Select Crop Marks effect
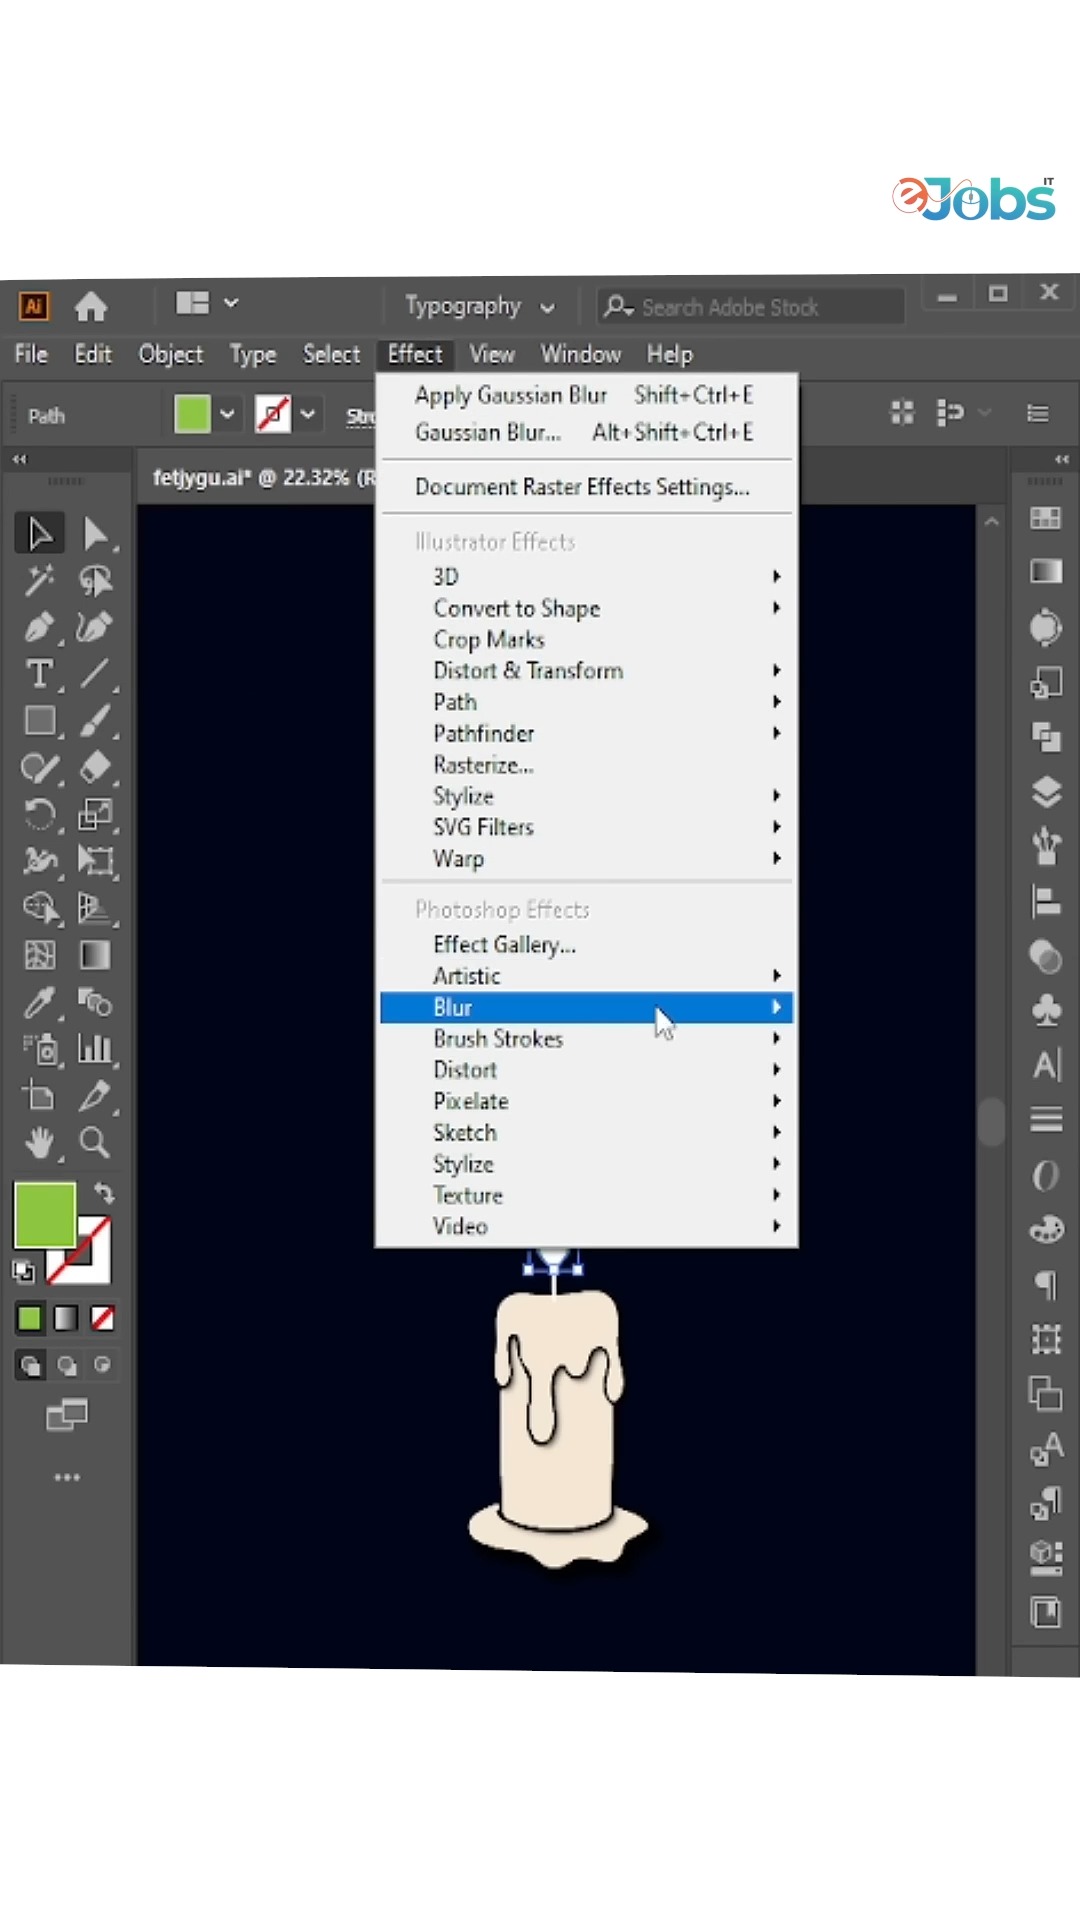1080x1920 pixels. [x=489, y=640]
